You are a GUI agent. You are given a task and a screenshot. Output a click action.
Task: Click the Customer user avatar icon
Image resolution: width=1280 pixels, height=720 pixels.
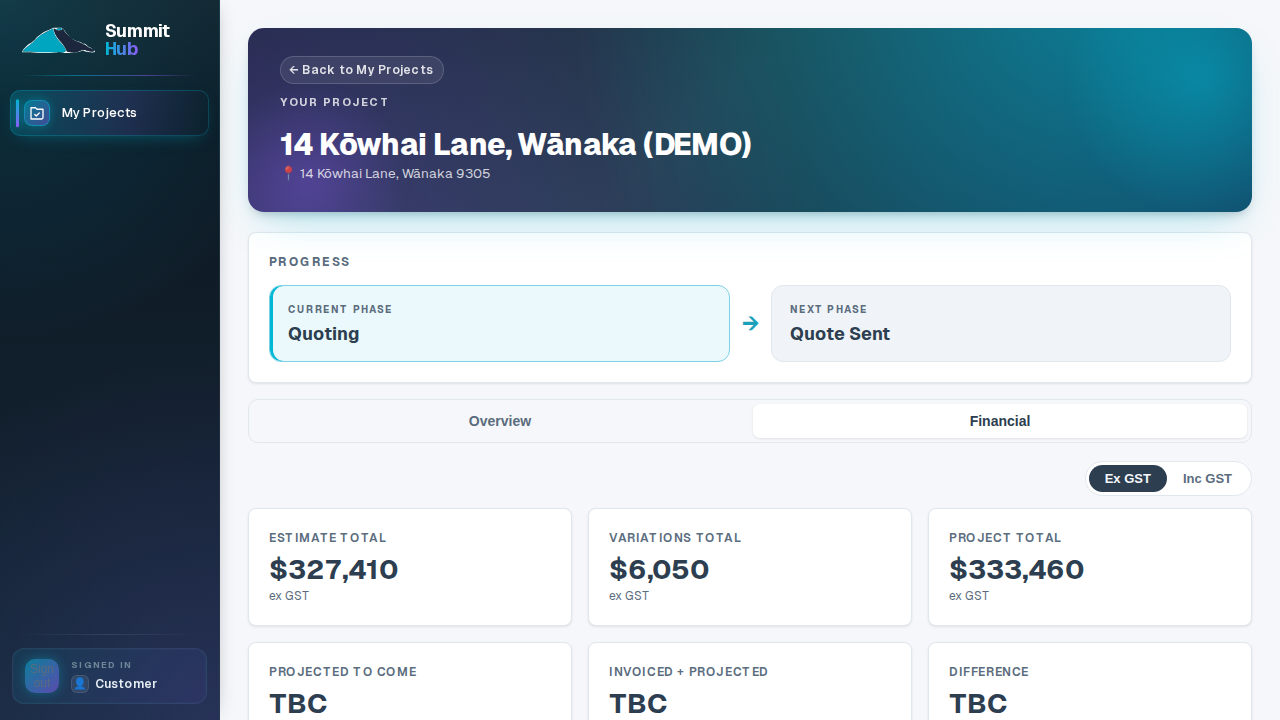pos(80,684)
